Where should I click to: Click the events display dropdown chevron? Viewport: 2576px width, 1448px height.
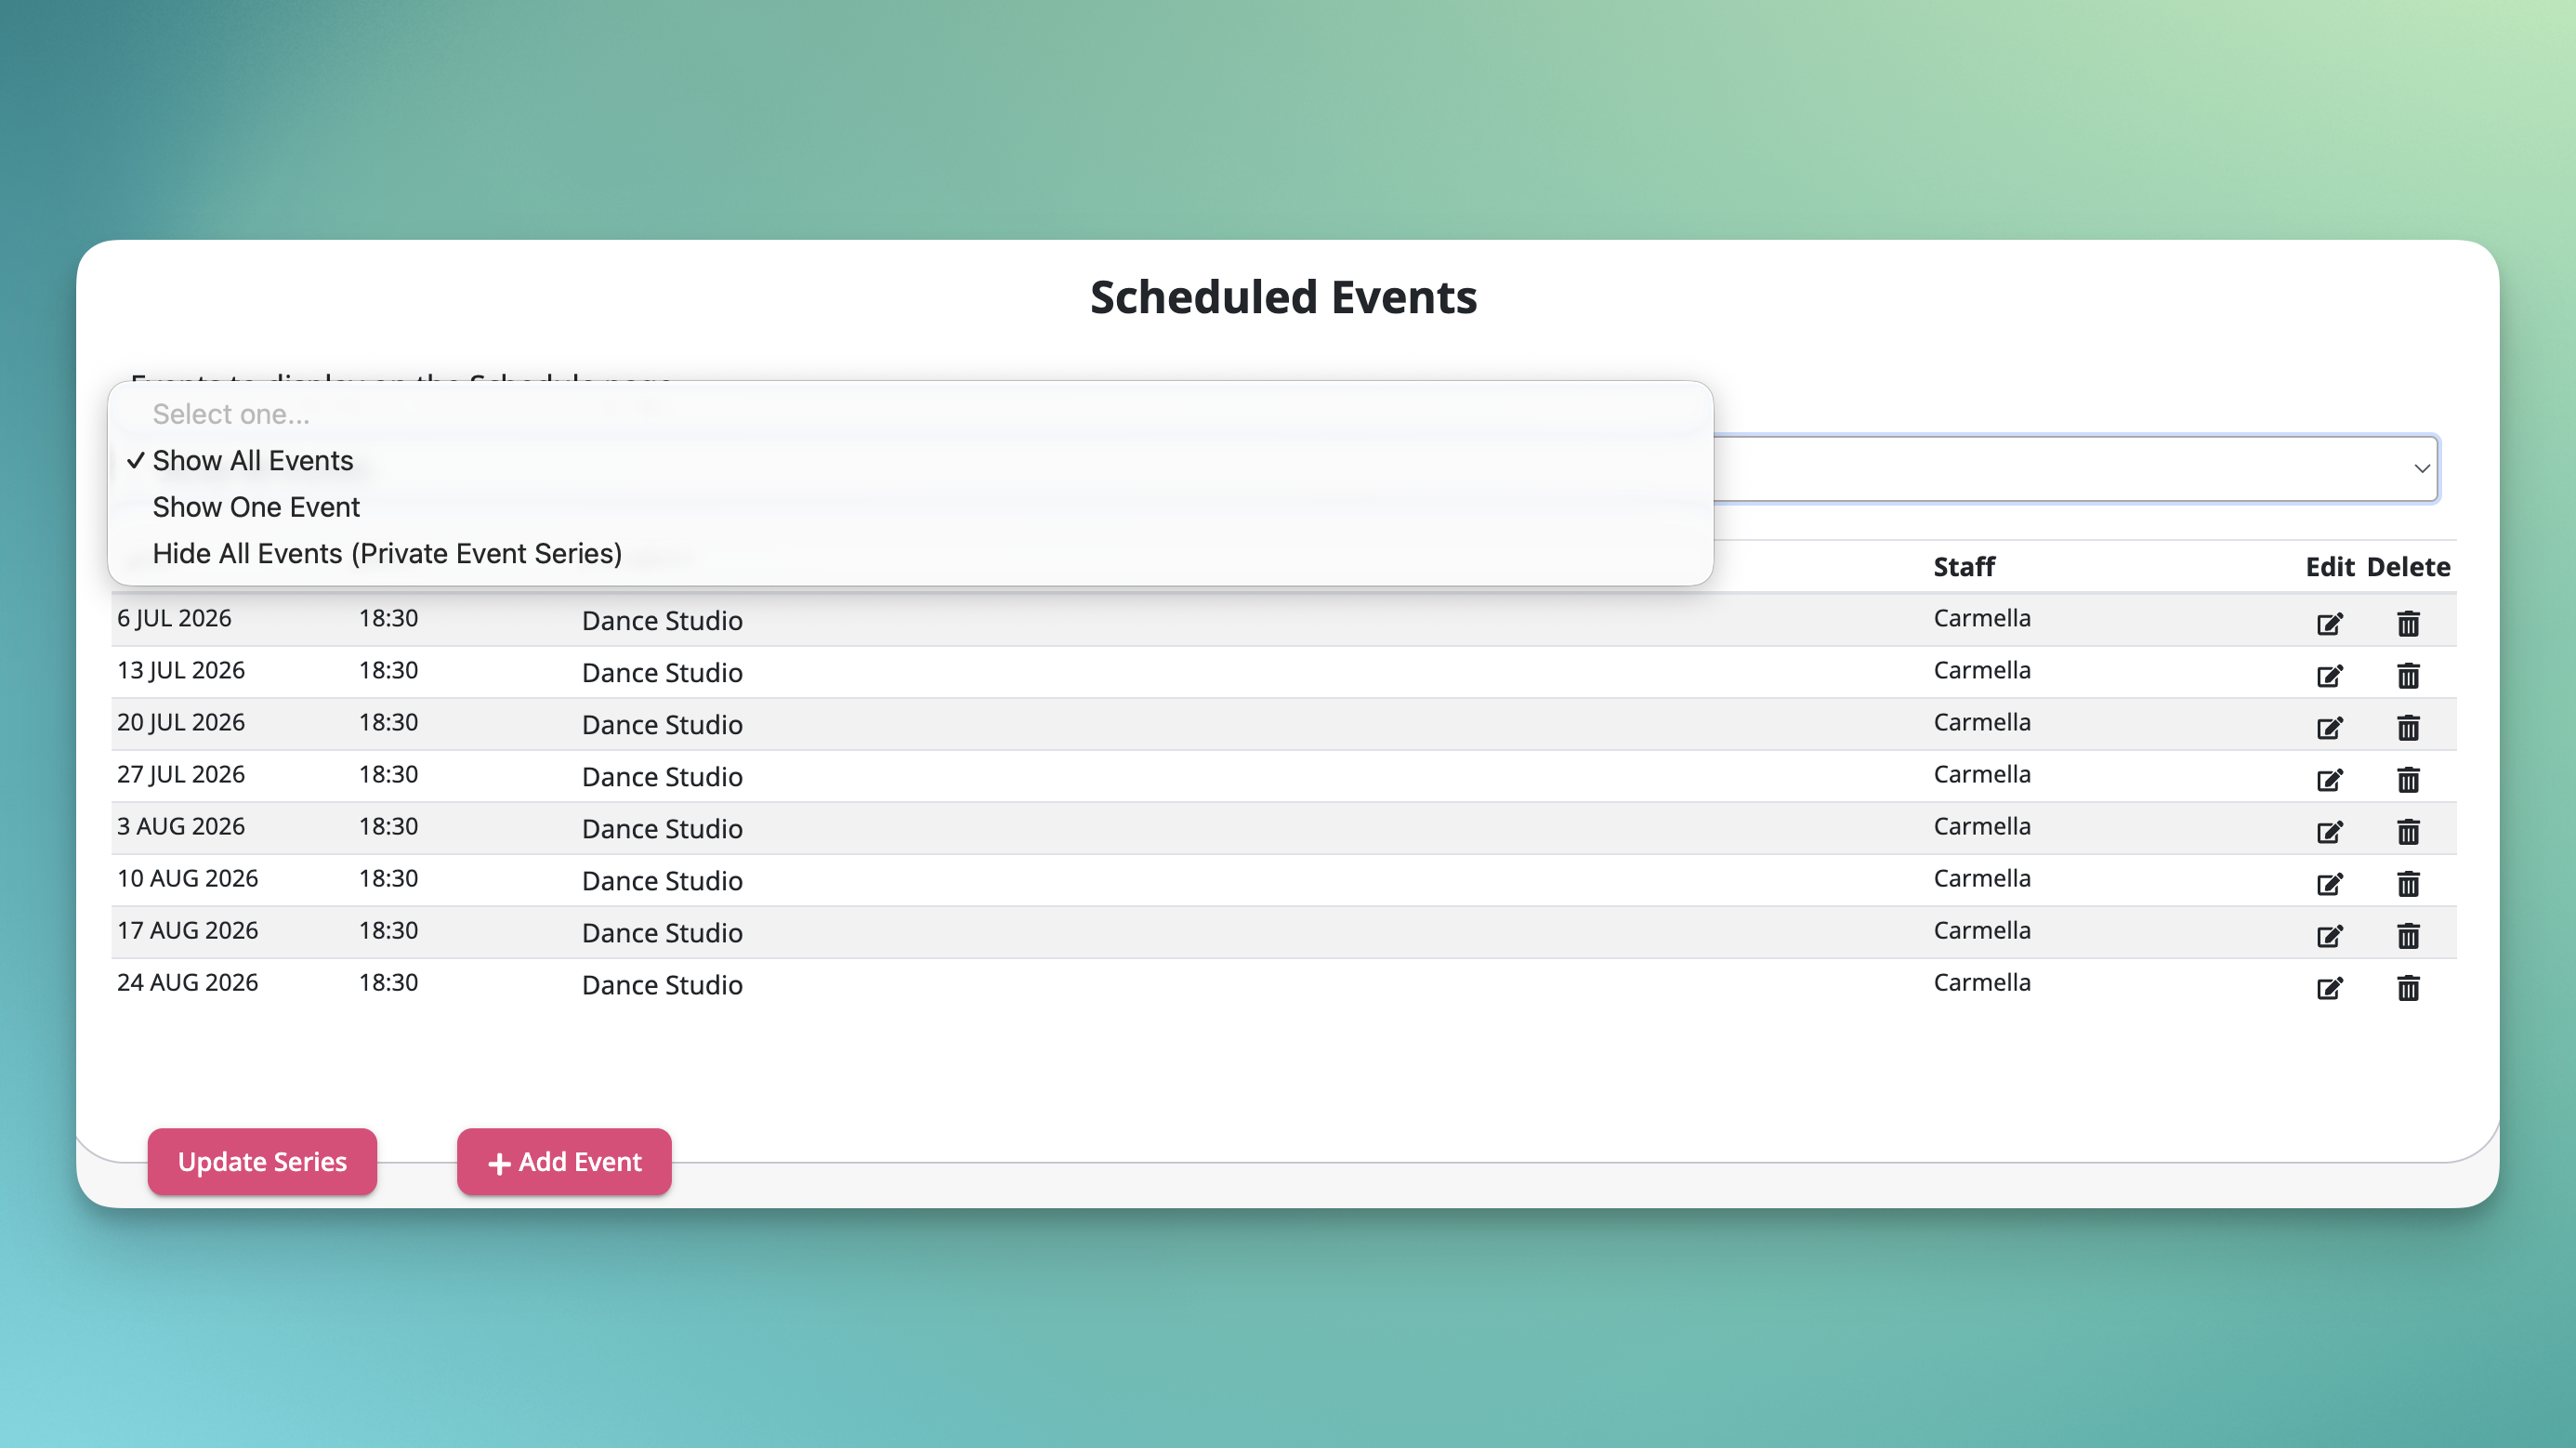(x=2421, y=468)
